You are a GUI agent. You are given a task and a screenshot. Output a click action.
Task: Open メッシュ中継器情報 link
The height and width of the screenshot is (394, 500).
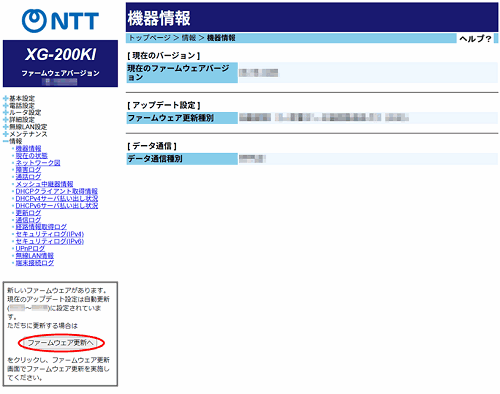[x=44, y=184]
